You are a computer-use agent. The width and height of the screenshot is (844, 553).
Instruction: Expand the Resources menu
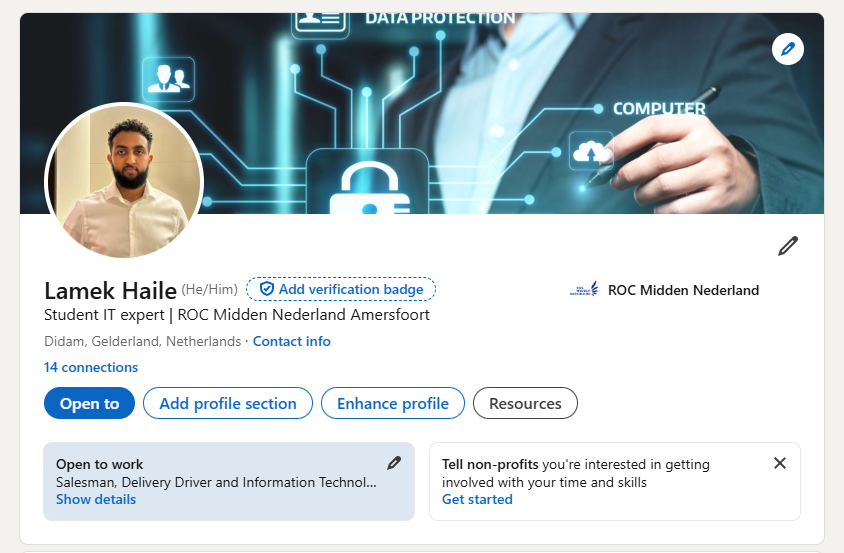[x=525, y=403]
